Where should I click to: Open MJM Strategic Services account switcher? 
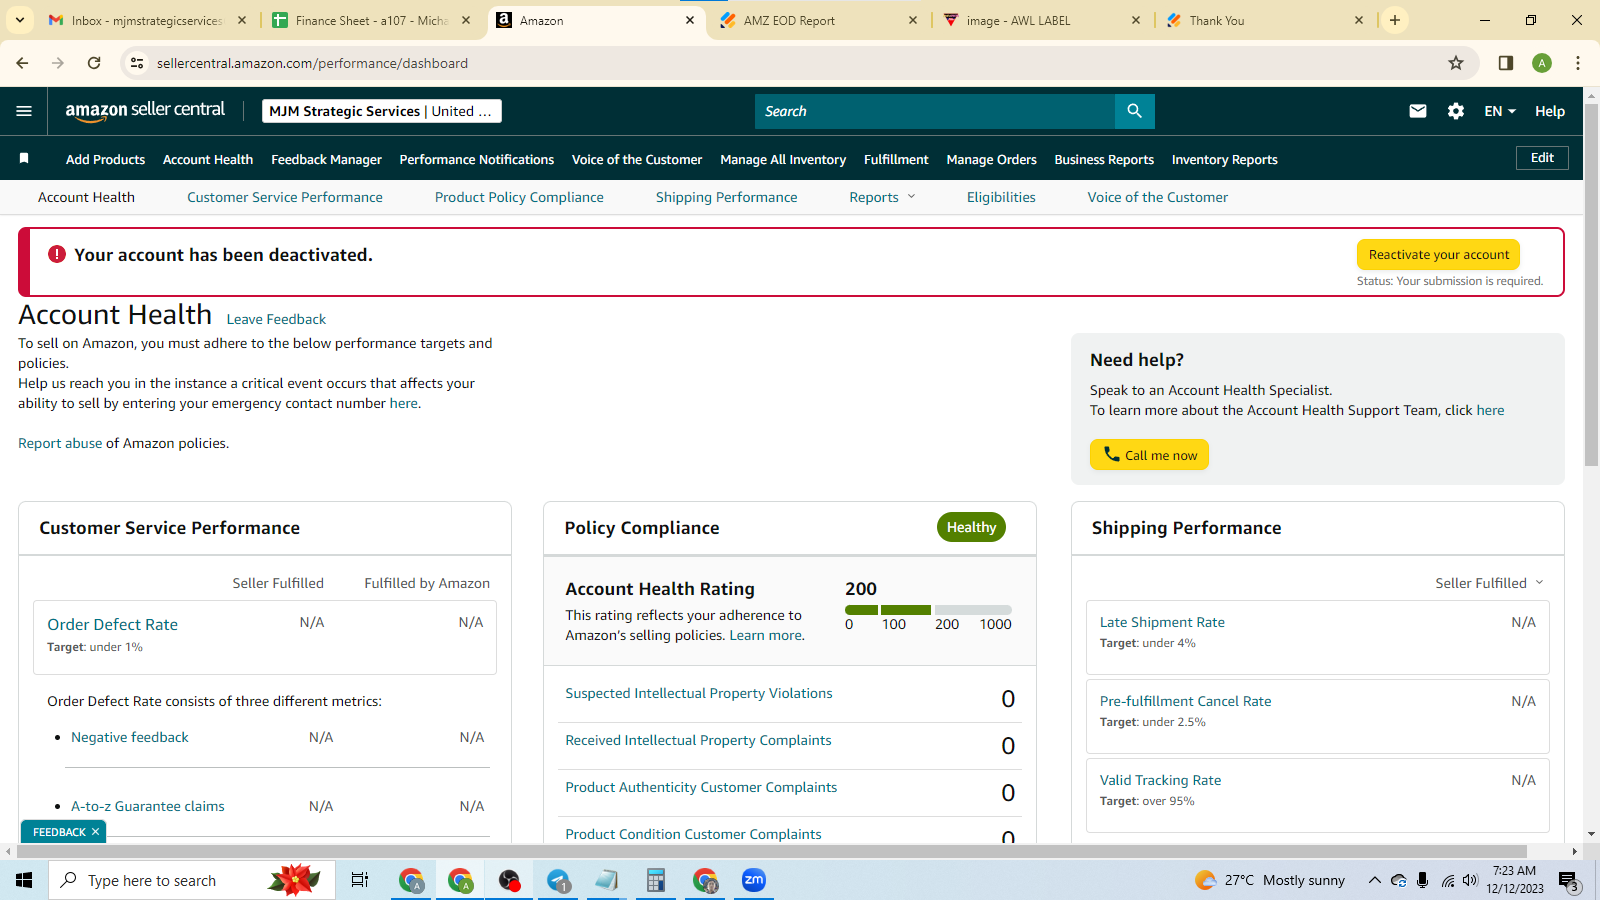point(382,111)
